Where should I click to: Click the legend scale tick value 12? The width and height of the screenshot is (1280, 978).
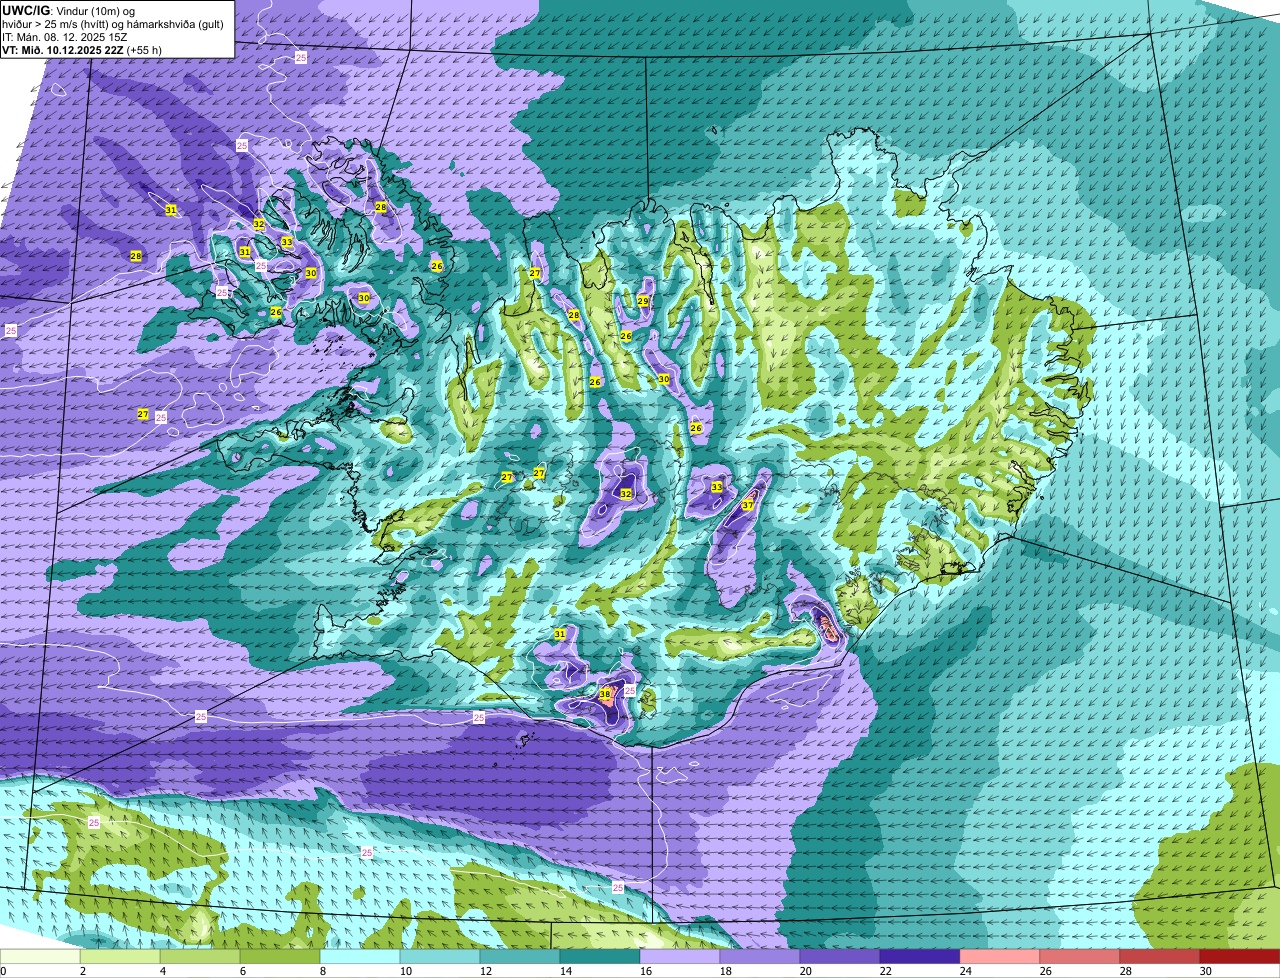click(x=486, y=971)
